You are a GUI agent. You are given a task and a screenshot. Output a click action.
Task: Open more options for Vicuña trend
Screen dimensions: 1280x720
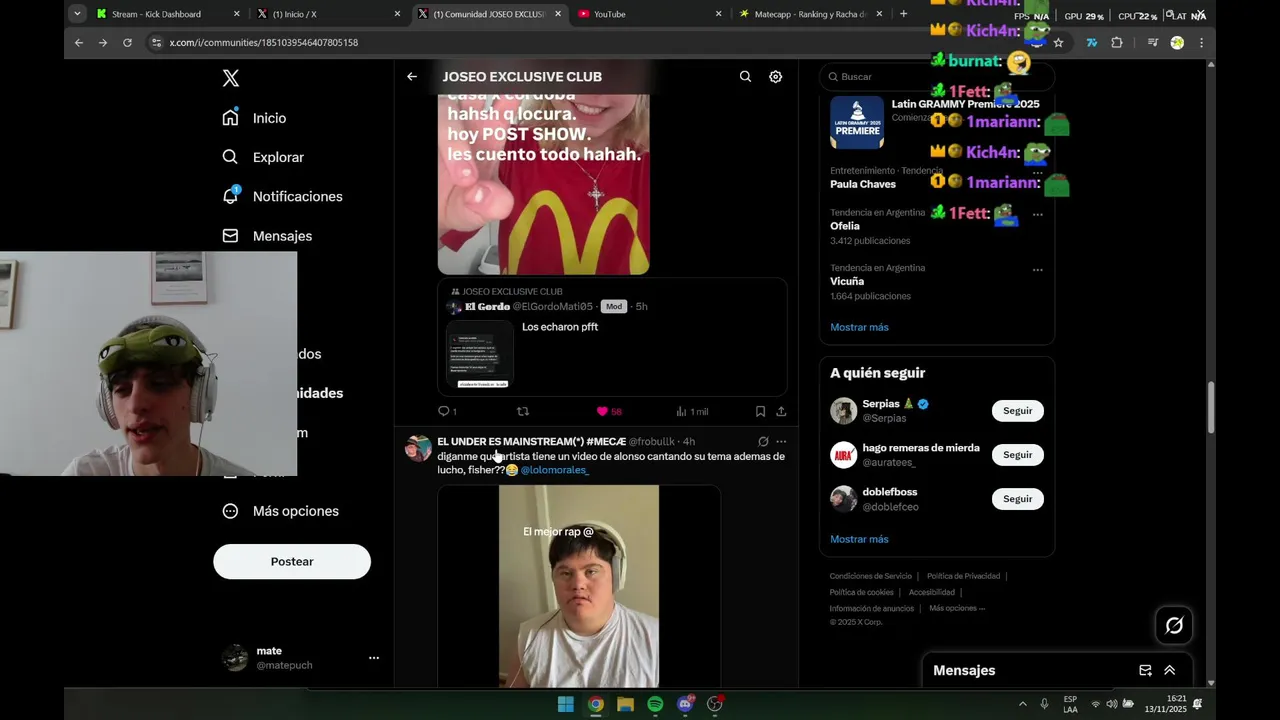coord(1037,269)
